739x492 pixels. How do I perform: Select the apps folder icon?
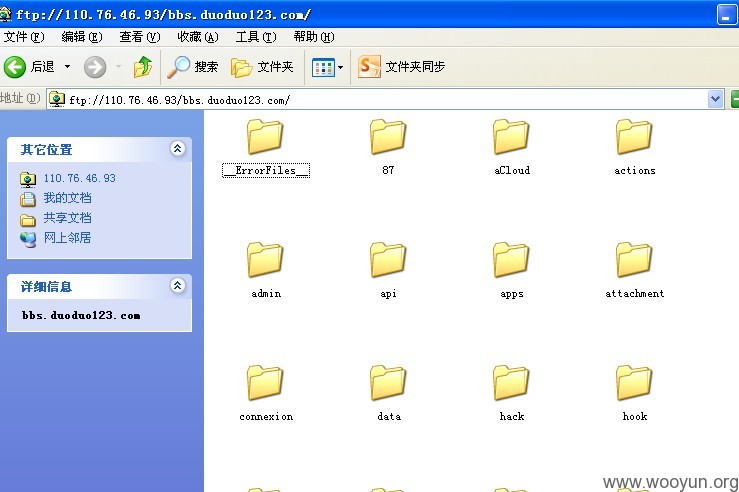511,260
